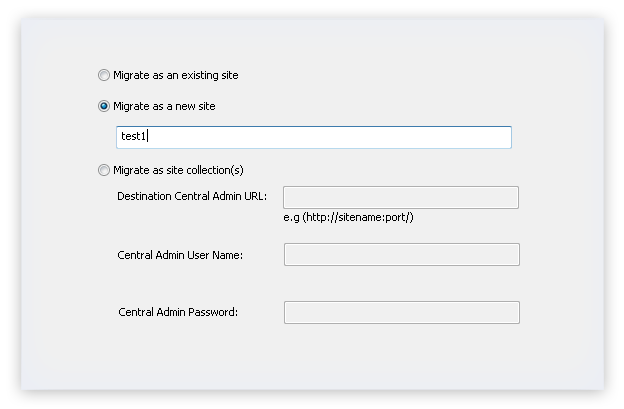Viewport: 624px width, 409px height.
Task: Click the 'Migrate as an existing site' label text
Action: (176, 75)
